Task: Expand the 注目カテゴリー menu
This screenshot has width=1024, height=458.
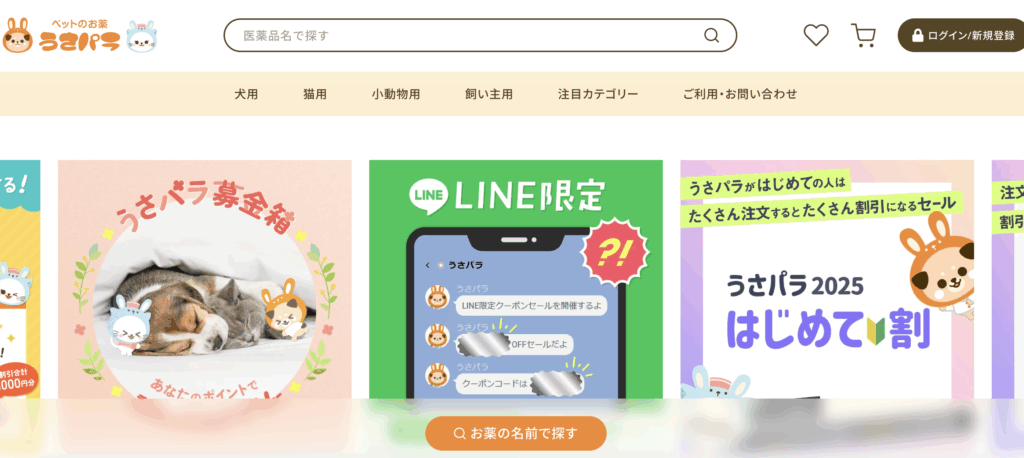Action: [598, 94]
